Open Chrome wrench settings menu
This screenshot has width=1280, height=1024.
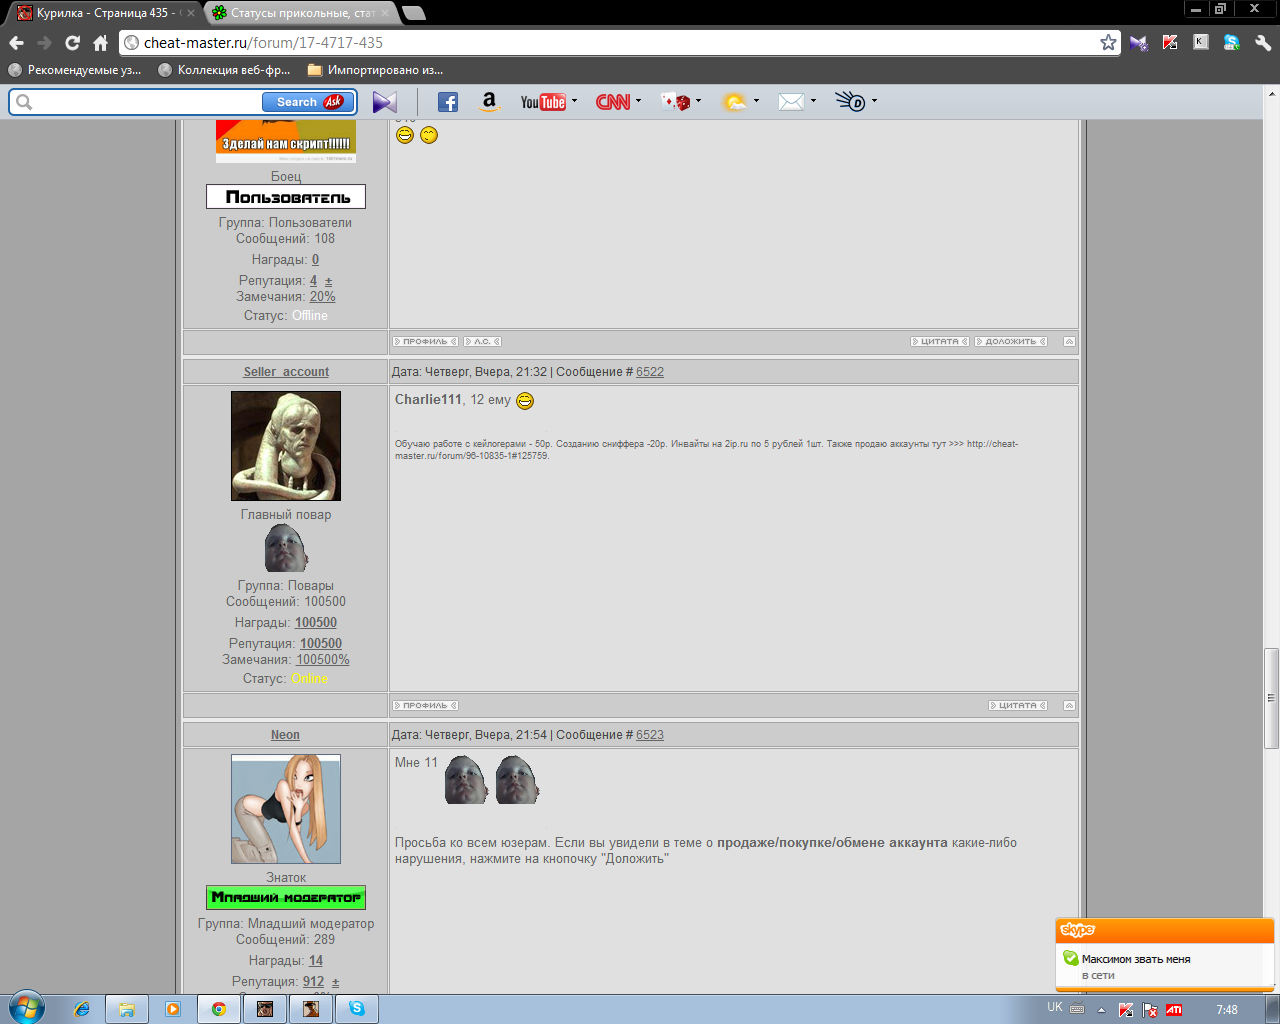coord(1262,43)
